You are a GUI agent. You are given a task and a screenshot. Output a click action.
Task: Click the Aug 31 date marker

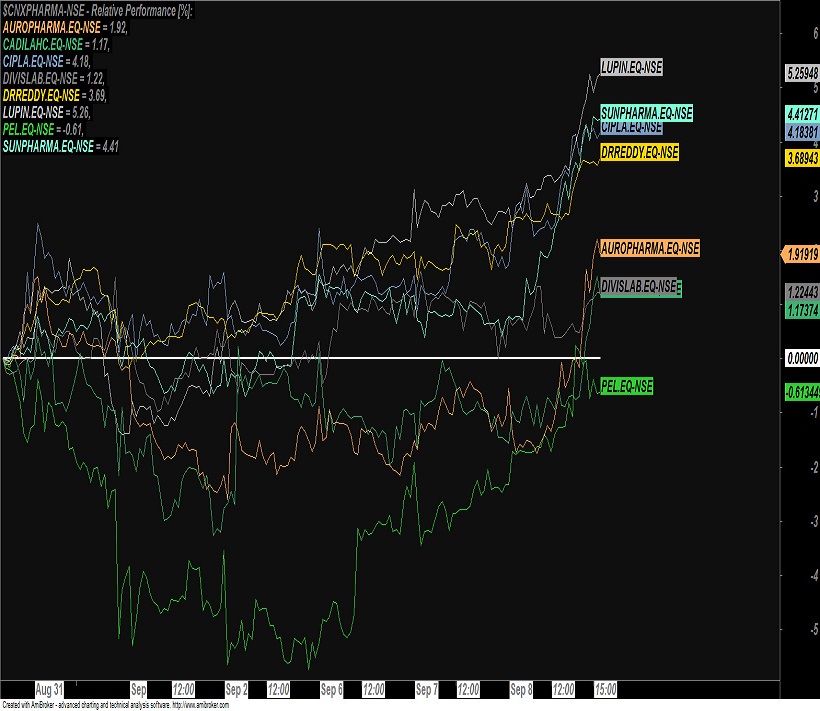coord(49,690)
